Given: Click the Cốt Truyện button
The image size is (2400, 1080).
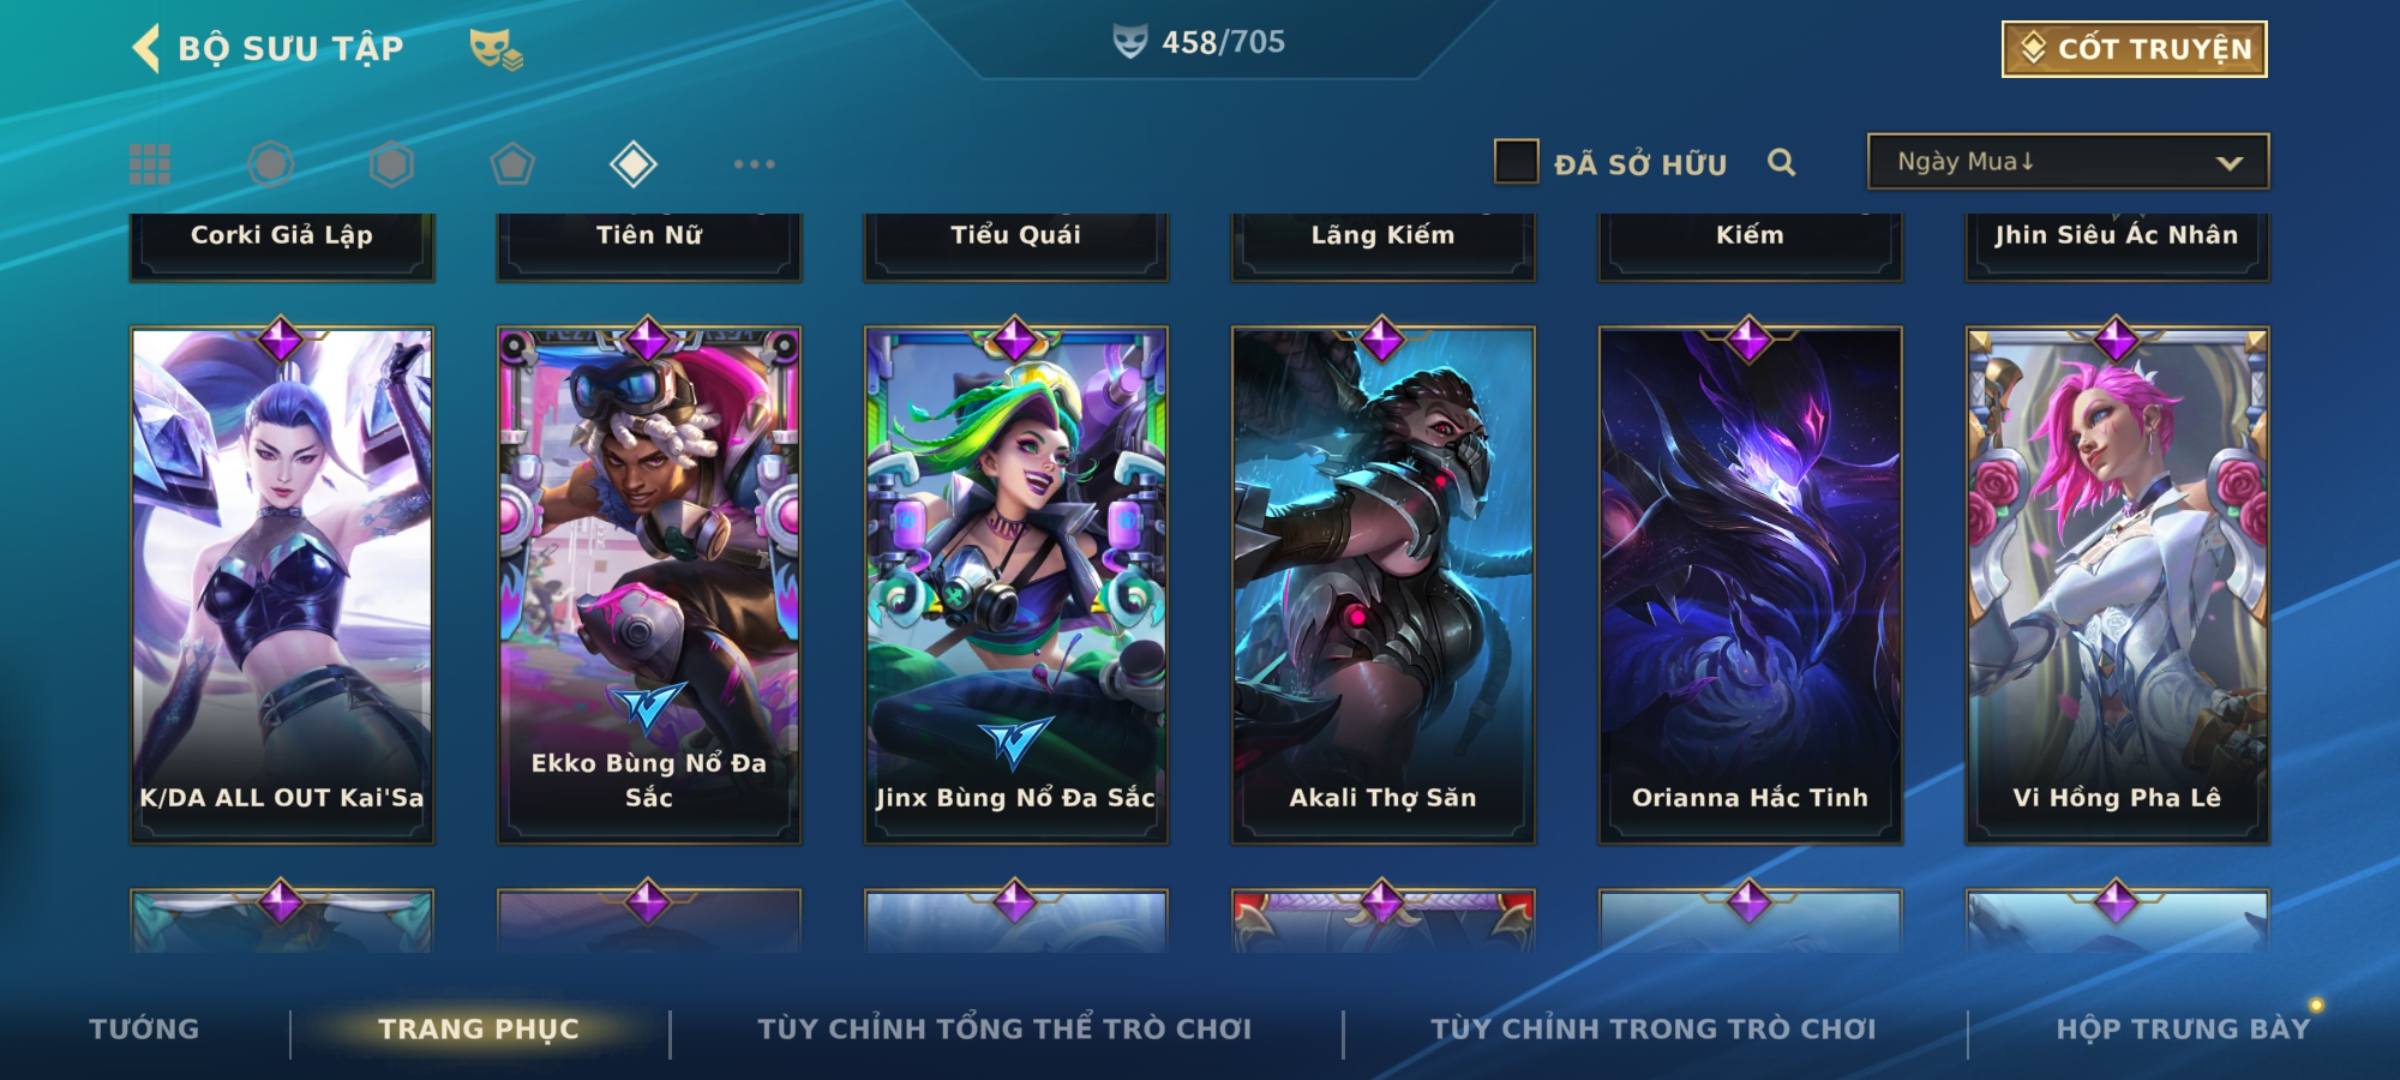Looking at the screenshot, I should 2134,49.
